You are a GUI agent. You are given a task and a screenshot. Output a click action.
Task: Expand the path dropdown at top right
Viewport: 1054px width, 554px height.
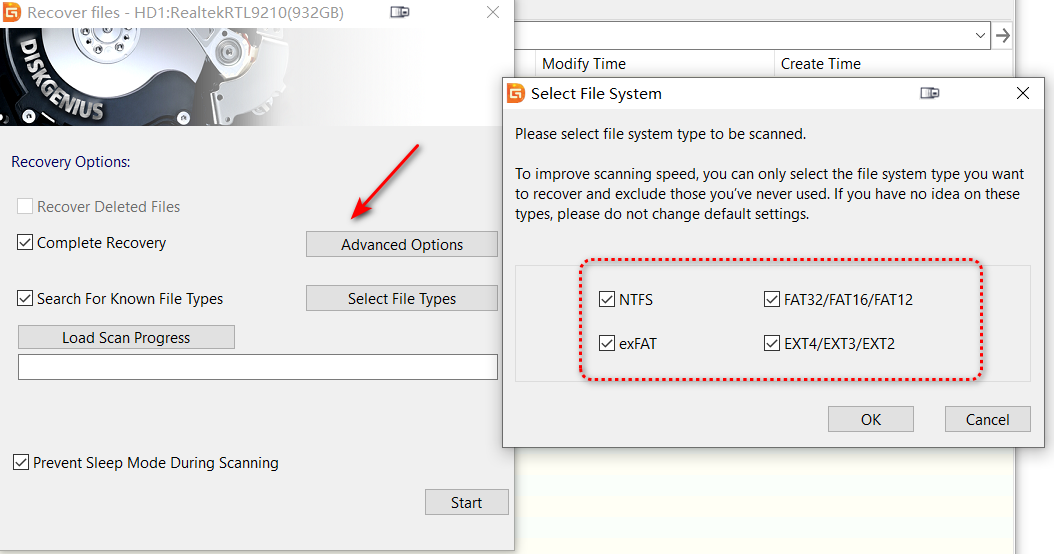pyautogui.click(x=980, y=35)
